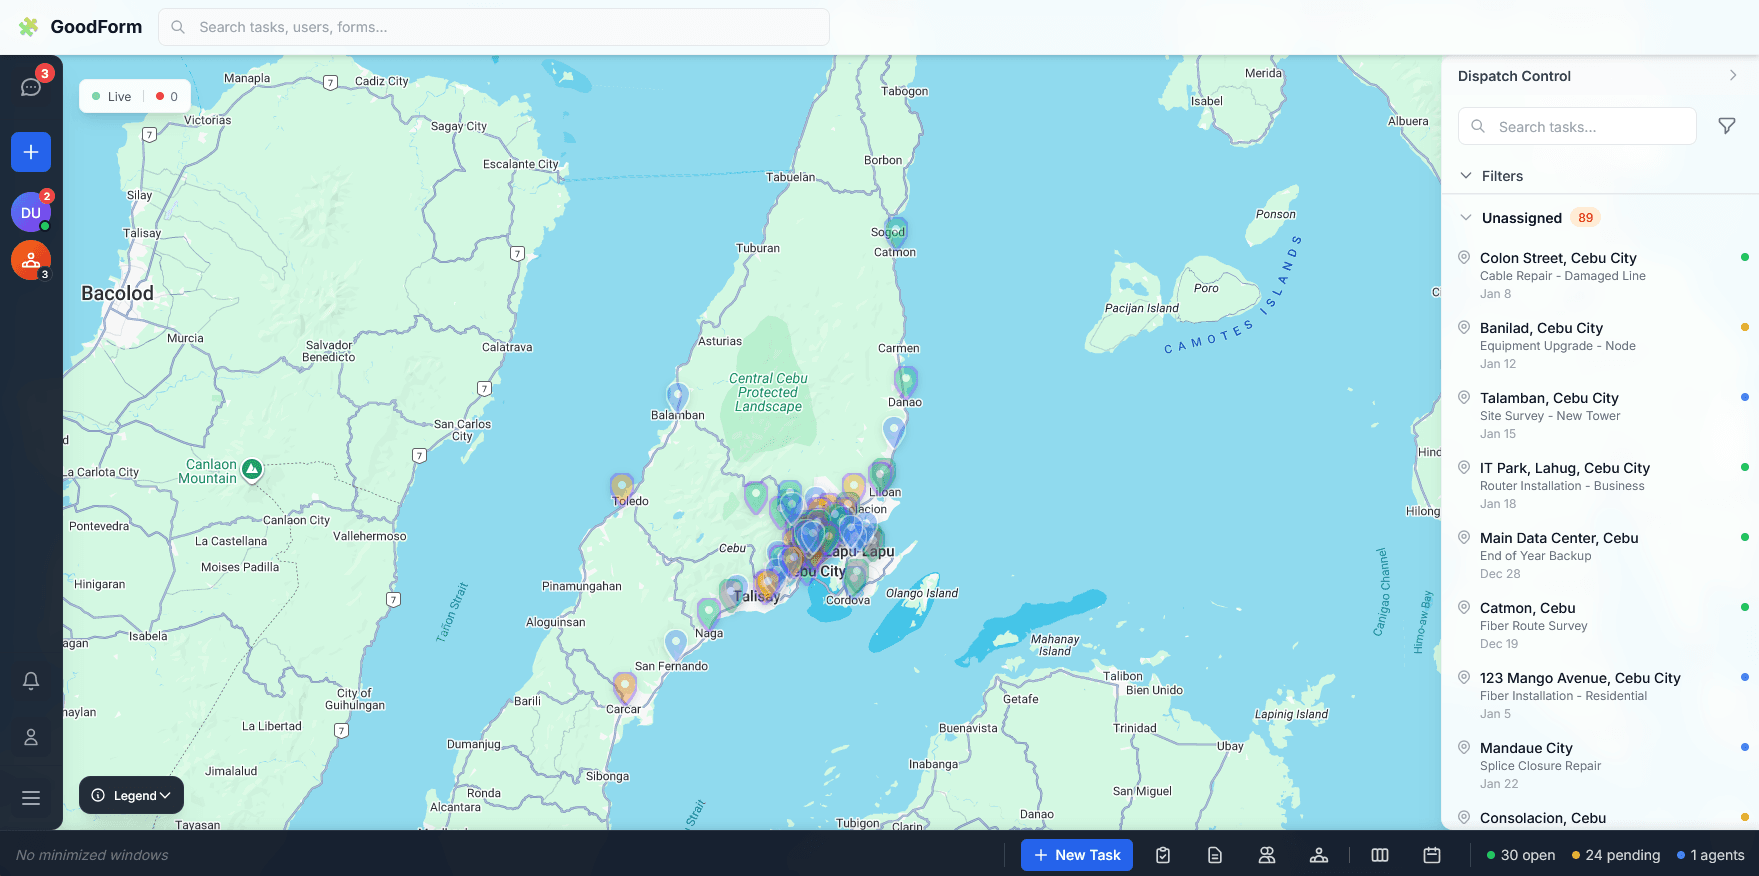The height and width of the screenshot is (876, 1759).
Task: Expand the Legend dropdown
Action: click(131, 795)
